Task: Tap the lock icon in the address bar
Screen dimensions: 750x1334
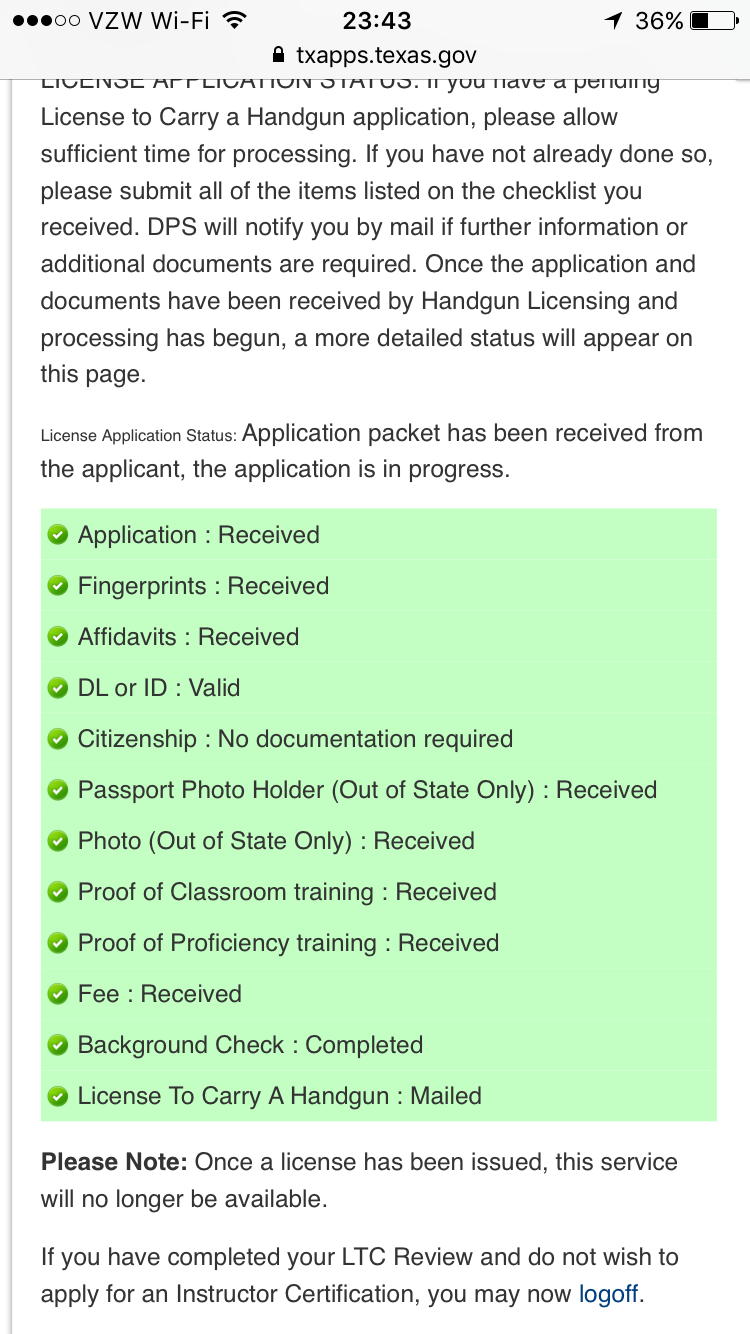Action: pyautogui.click(x=279, y=55)
